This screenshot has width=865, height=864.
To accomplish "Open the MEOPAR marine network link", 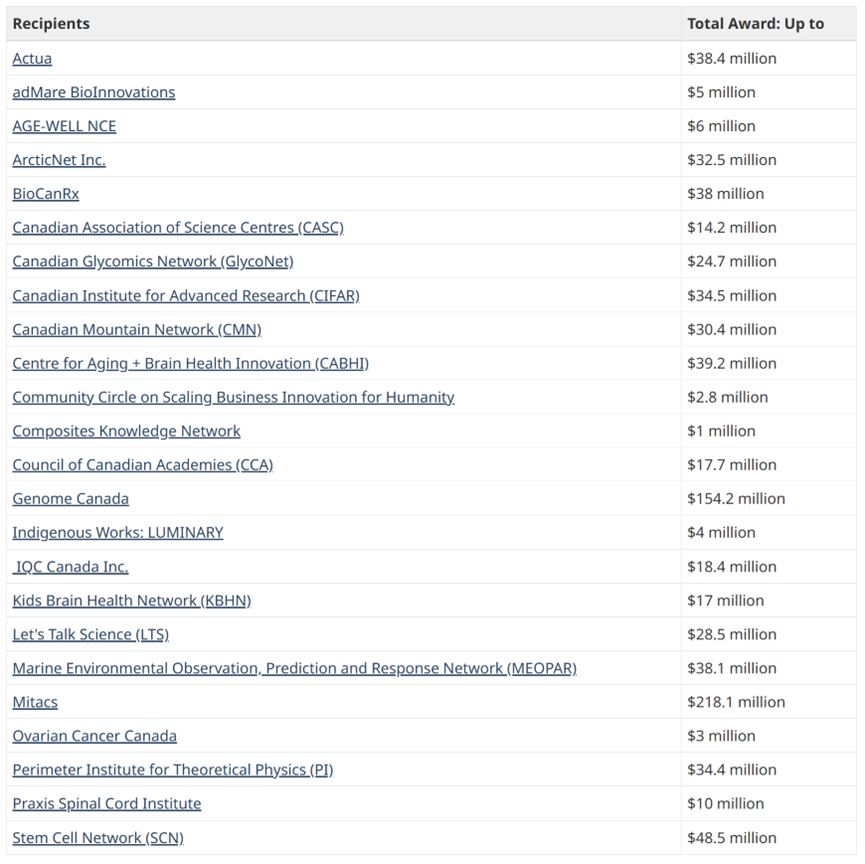I will [x=295, y=668].
